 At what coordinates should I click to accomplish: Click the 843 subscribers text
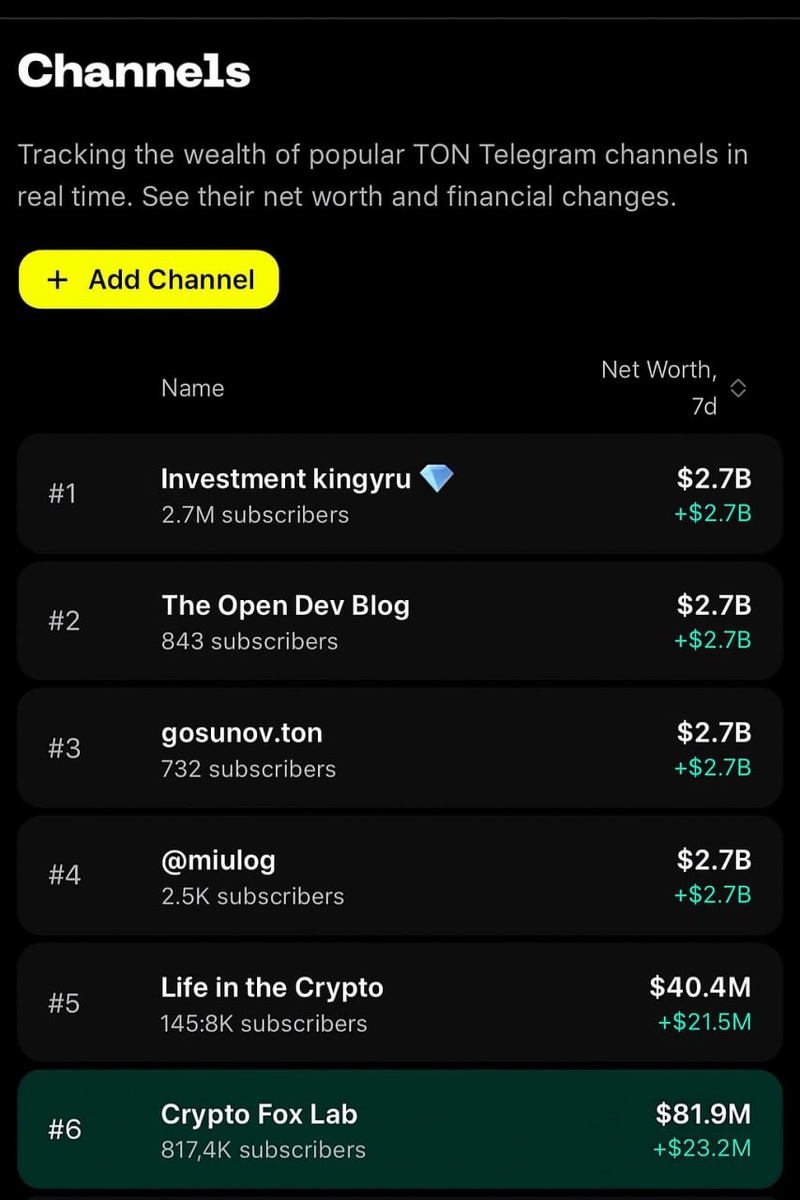point(249,641)
